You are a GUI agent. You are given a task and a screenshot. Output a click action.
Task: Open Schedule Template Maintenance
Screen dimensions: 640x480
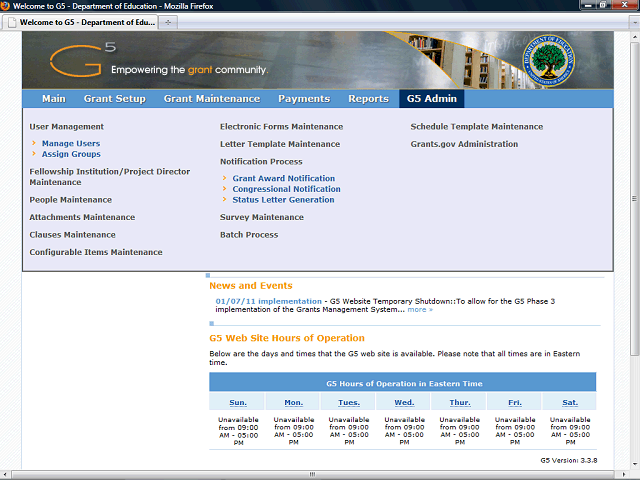[x=476, y=127]
